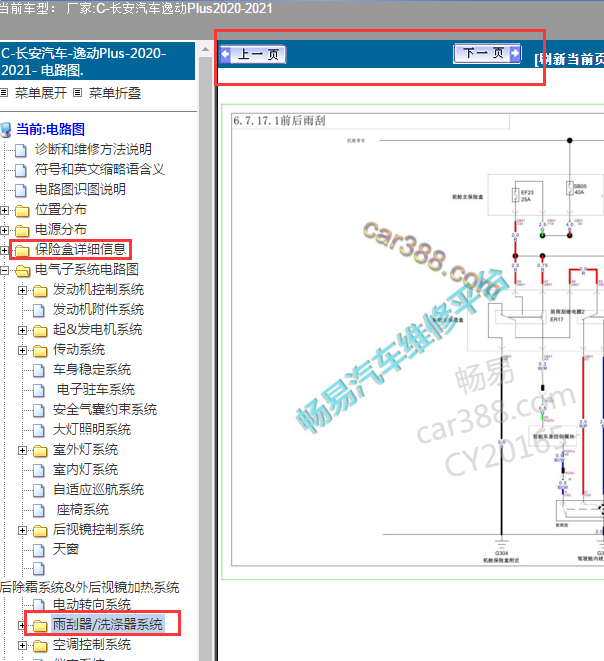Click the 电动转向系统 page icon
The width and height of the screenshot is (604, 661).
tap(39, 605)
